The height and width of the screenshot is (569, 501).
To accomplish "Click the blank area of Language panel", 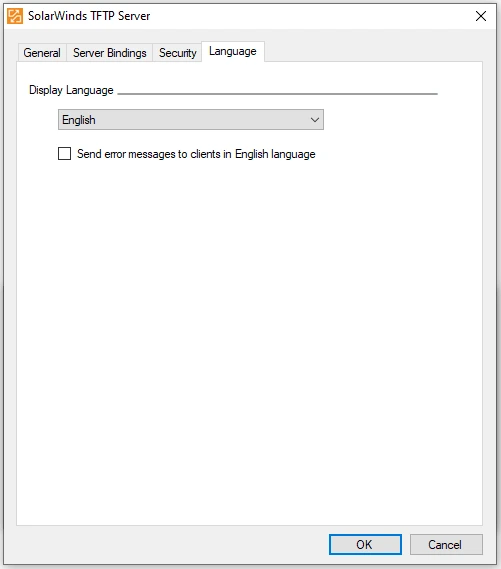I will [x=250, y=327].
